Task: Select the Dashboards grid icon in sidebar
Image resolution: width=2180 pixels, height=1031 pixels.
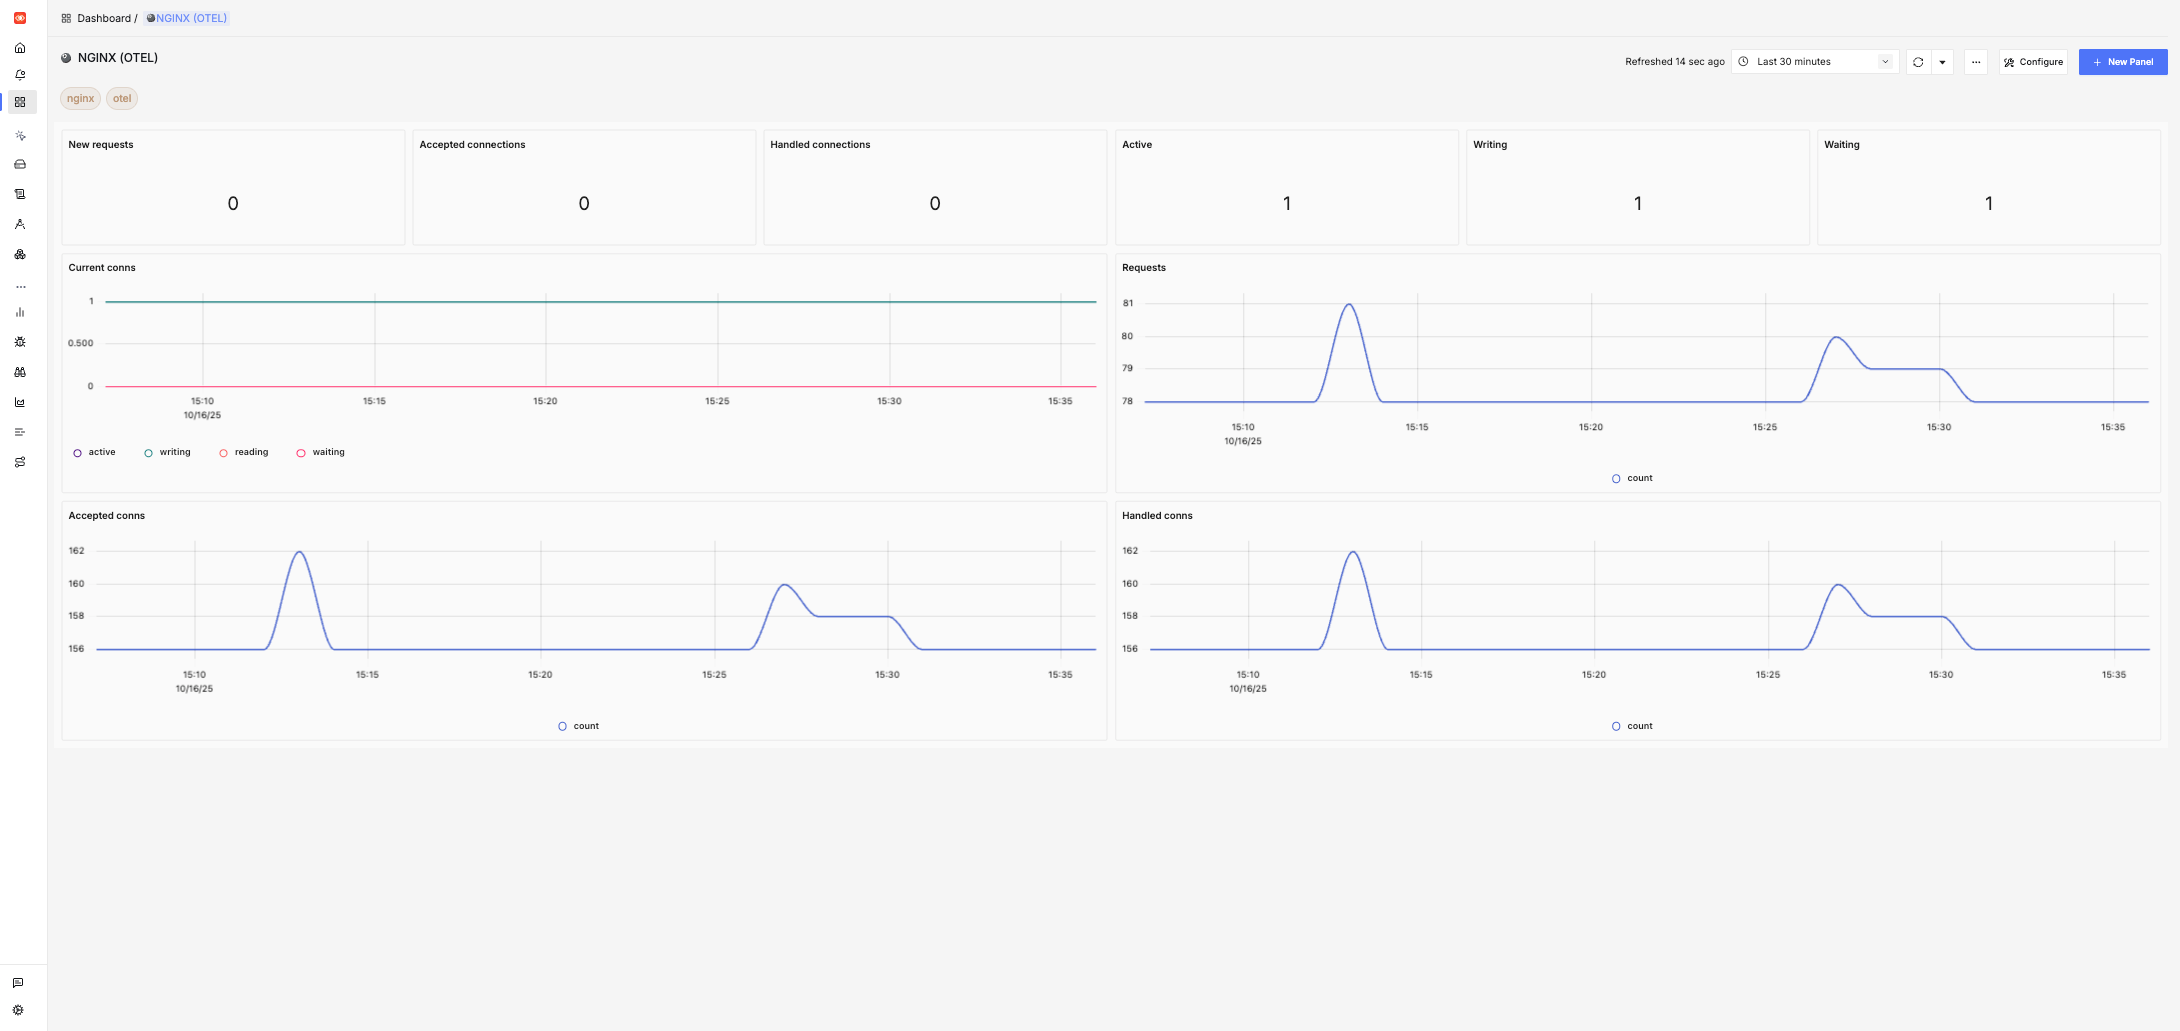Action: (x=20, y=101)
